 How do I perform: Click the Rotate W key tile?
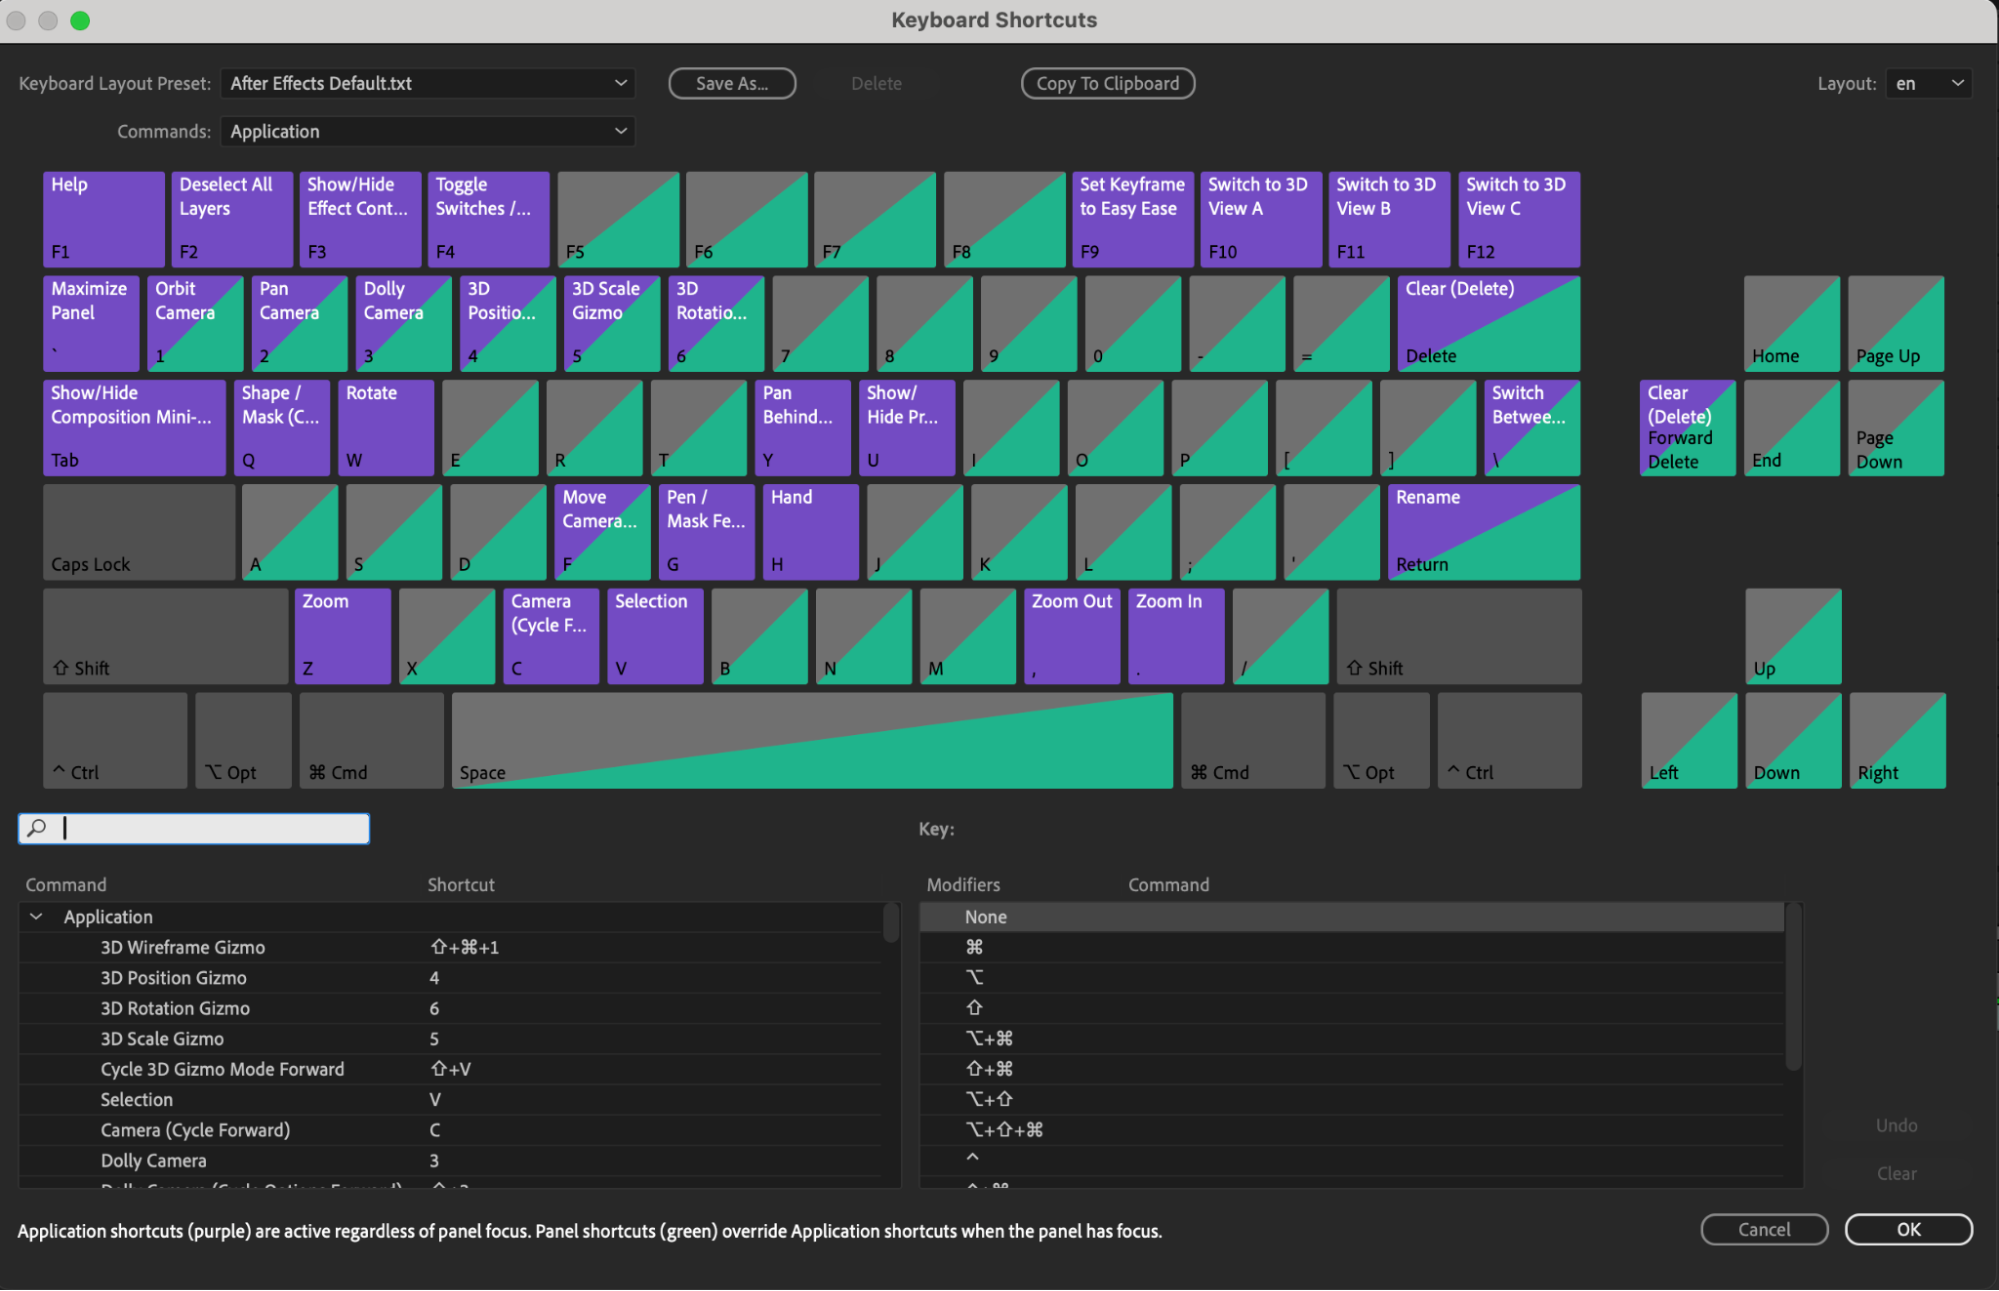(x=386, y=427)
